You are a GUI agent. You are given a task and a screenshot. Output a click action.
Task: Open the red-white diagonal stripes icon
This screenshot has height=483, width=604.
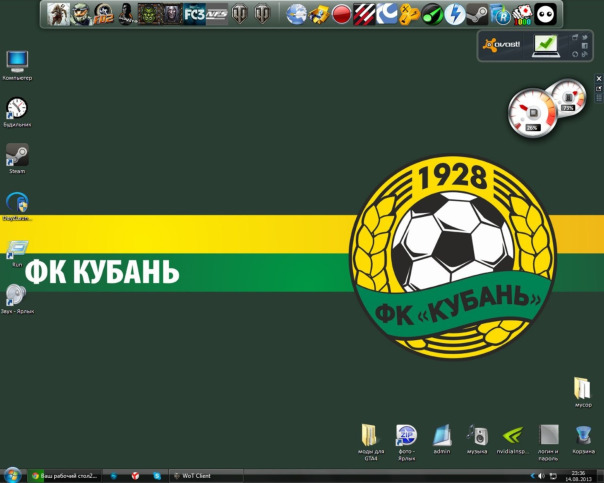click(x=364, y=14)
